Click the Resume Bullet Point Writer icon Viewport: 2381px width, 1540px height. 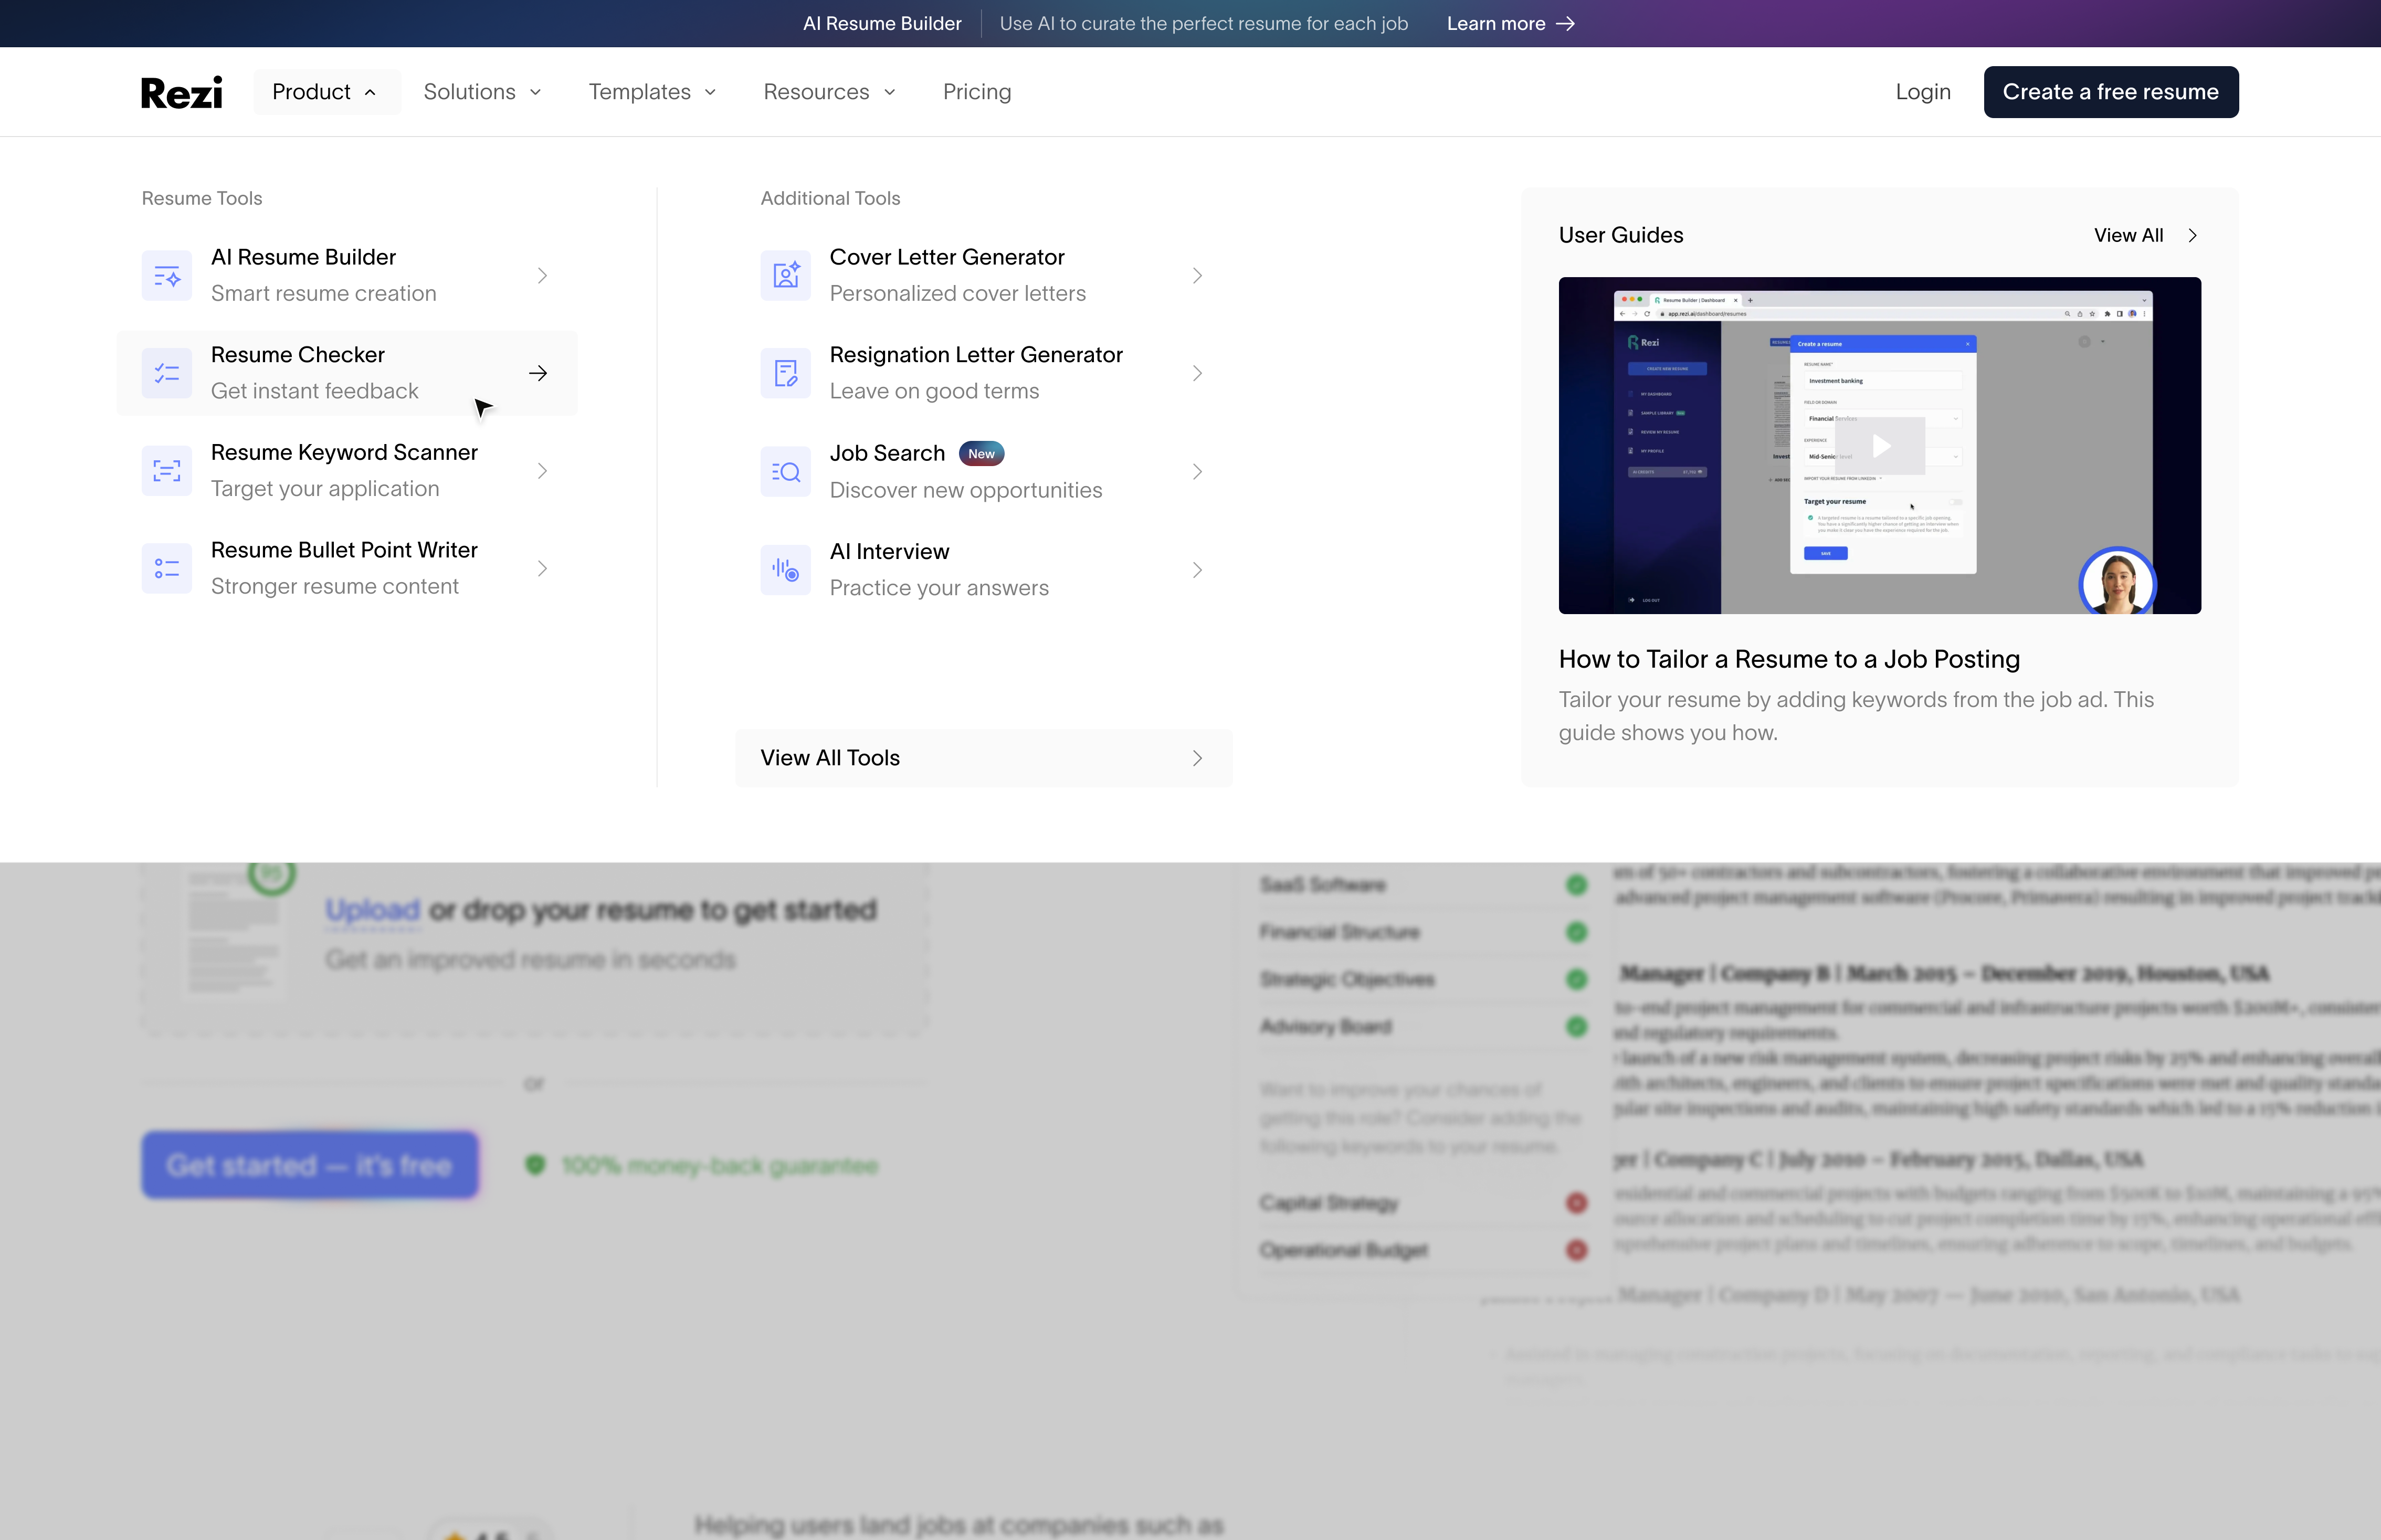tap(166, 568)
